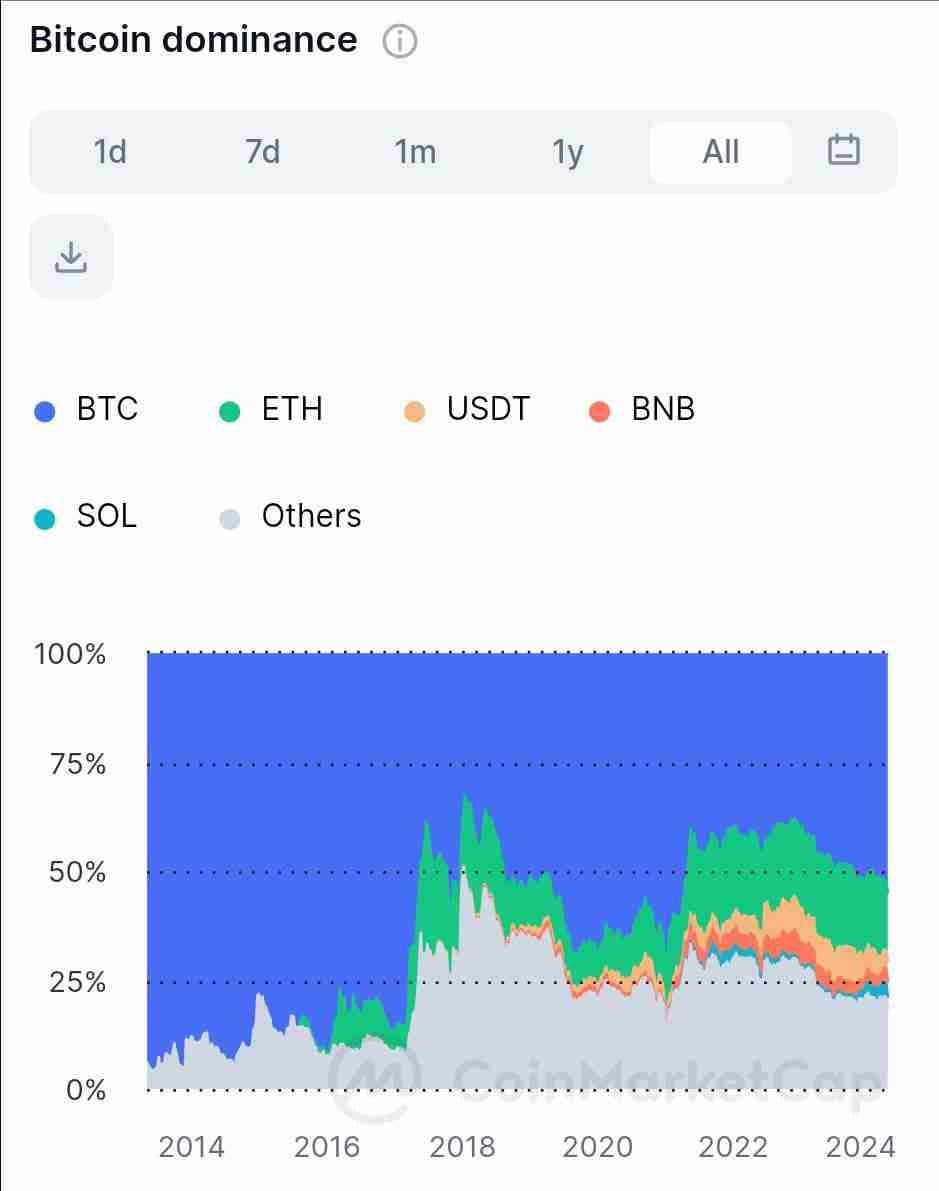Screen dimensions: 939x1191
Task: Click the 2022 label on time axis
Action: click(733, 1146)
